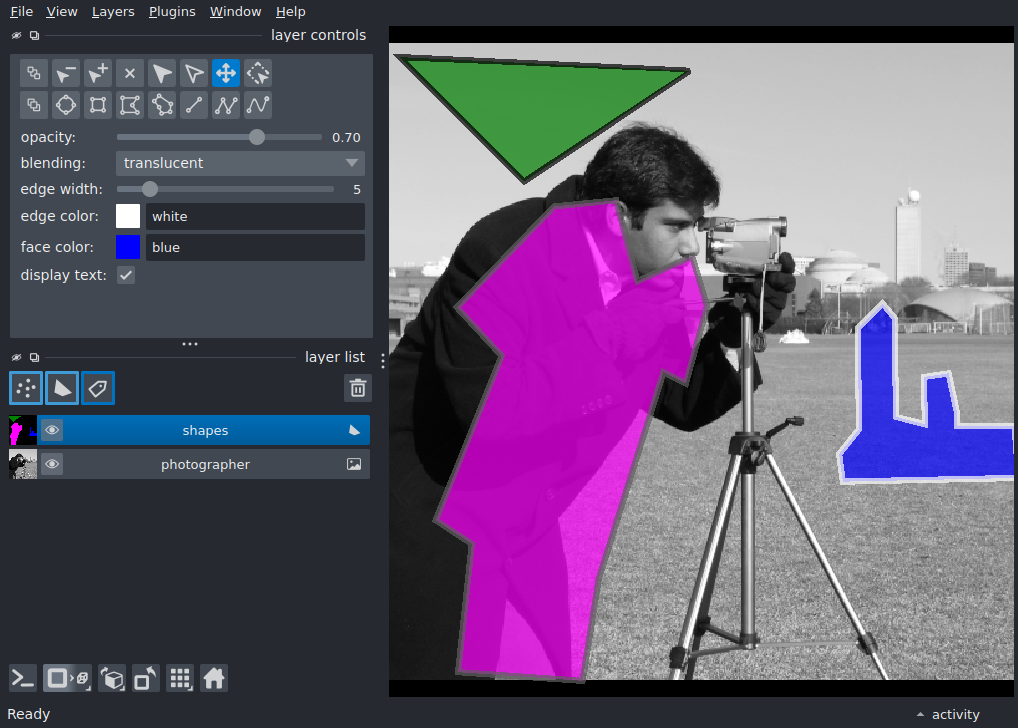
Task: Hide layer list panel title bar
Action: coord(16,357)
